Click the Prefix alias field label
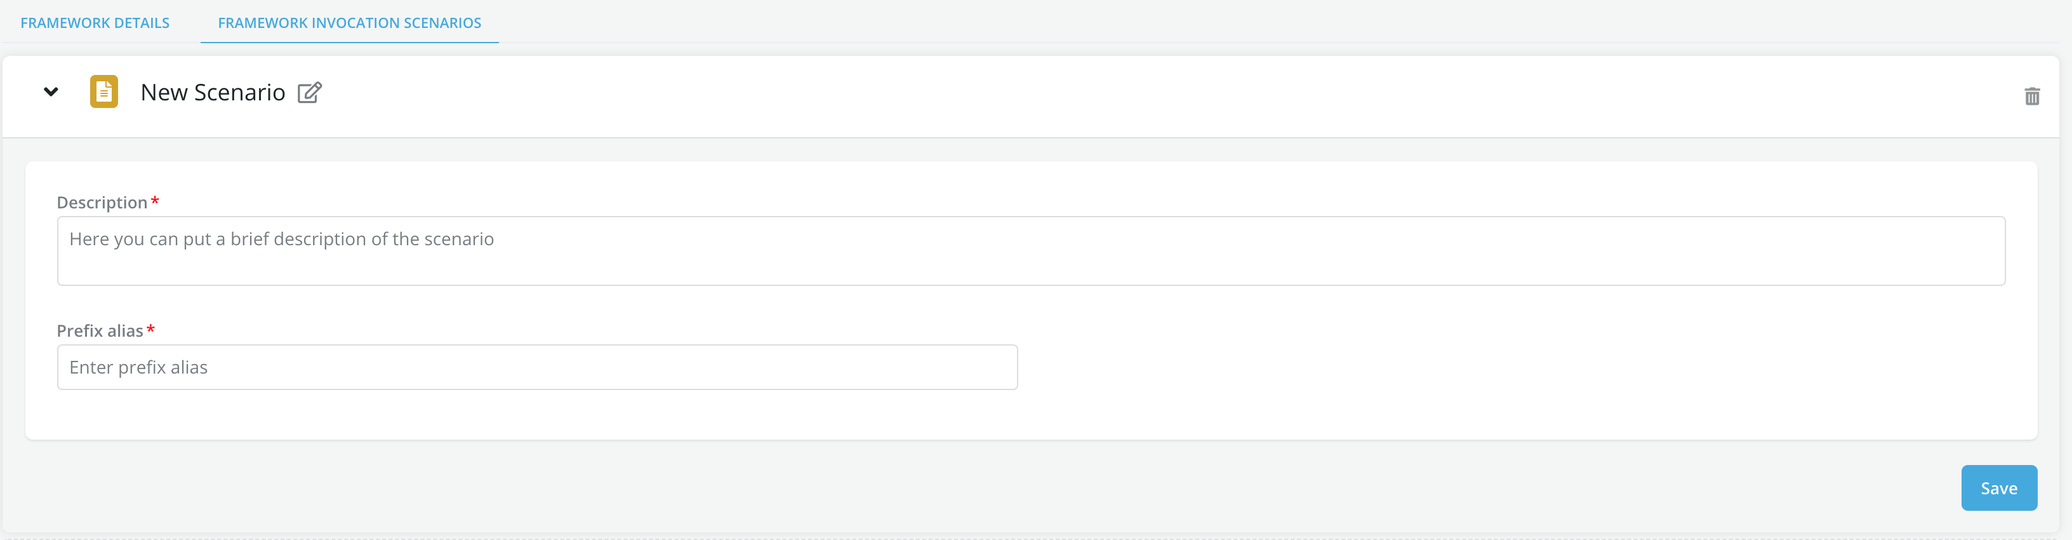Viewport: 2072px width, 540px height. pyautogui.click(x=100, y=330)
